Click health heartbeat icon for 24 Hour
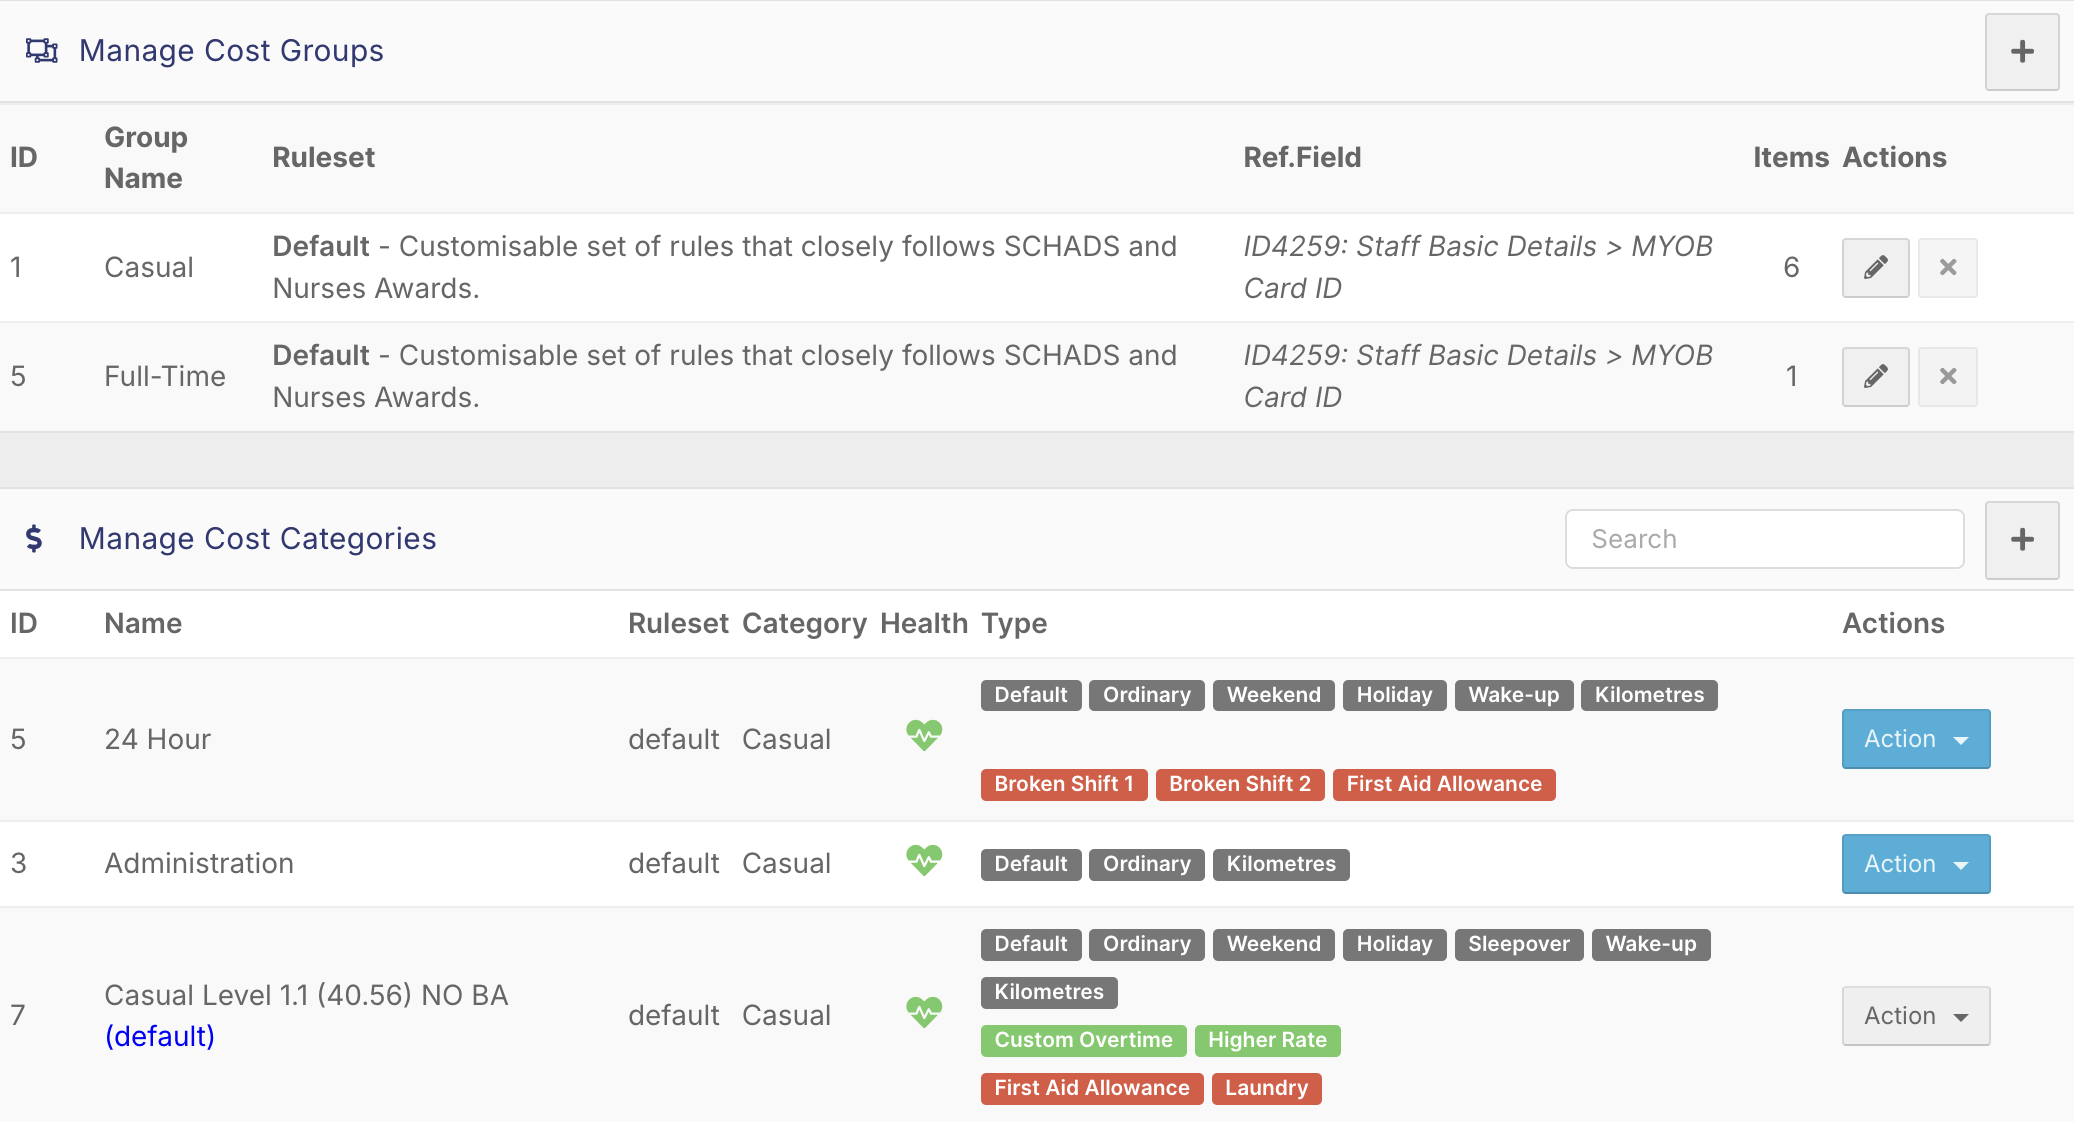The image size is (2074, 1122). tap(924, 736)
